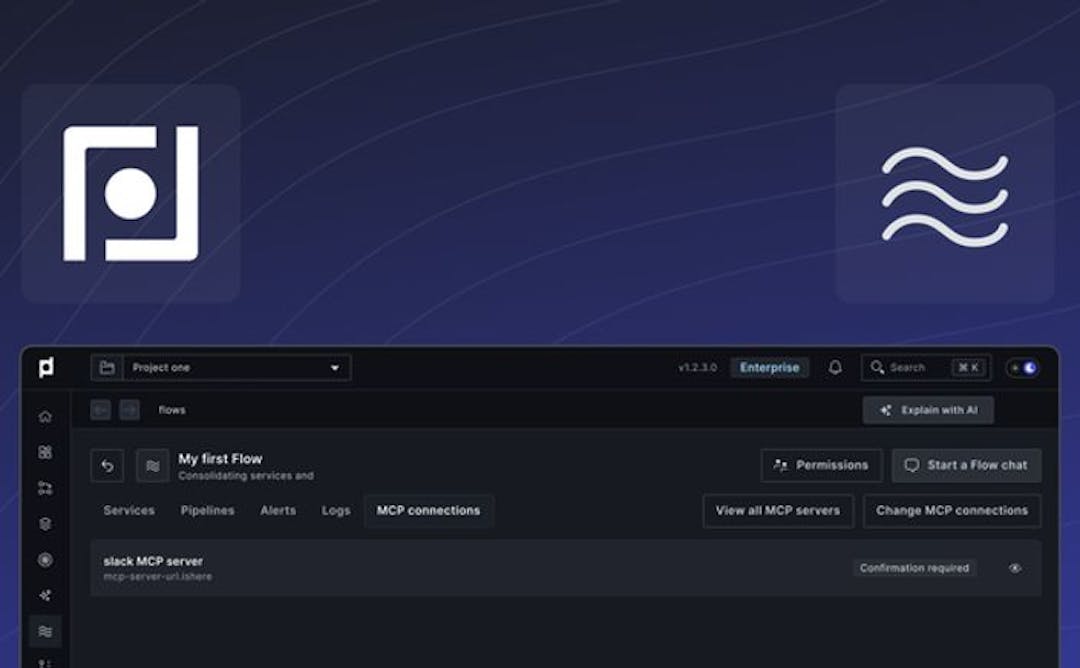The image size is (1080, 668).
Task: Click Change MCP connections
Action: point(952,511)
